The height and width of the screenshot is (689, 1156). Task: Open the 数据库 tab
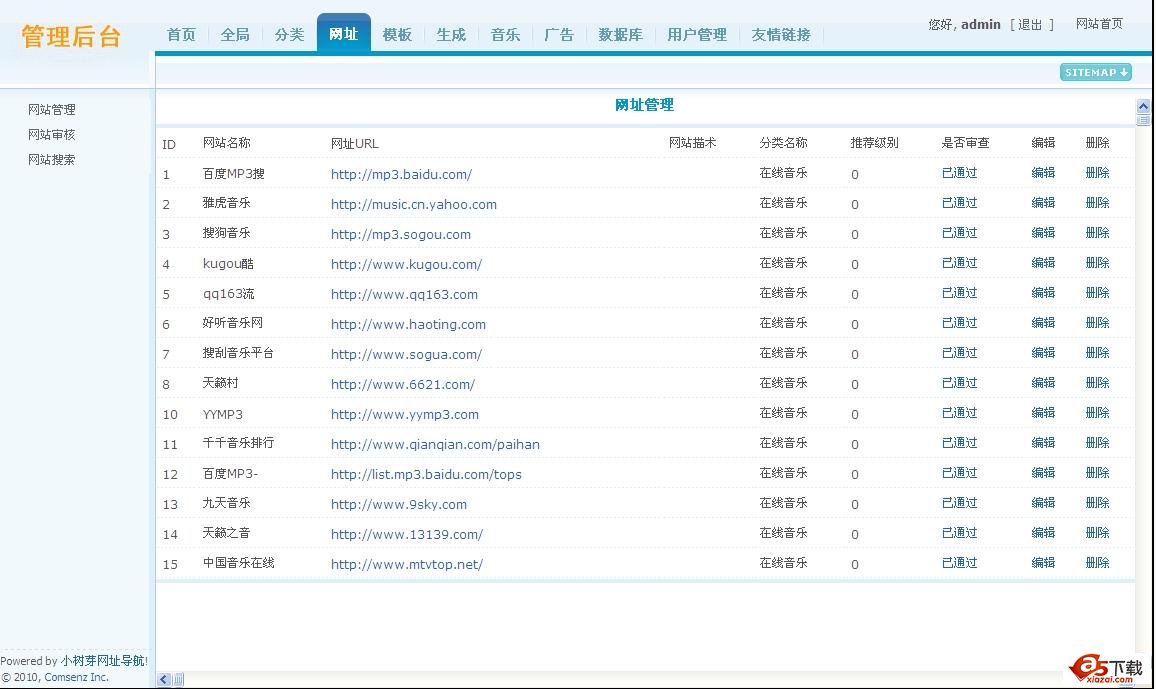(620, 34)
